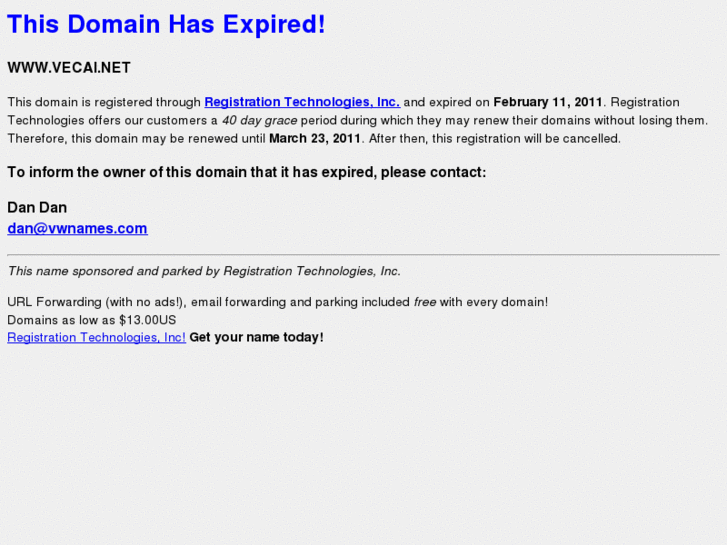Click the dan@vwnames.com email link
727x545 pixels.
[x=77, y=228]
